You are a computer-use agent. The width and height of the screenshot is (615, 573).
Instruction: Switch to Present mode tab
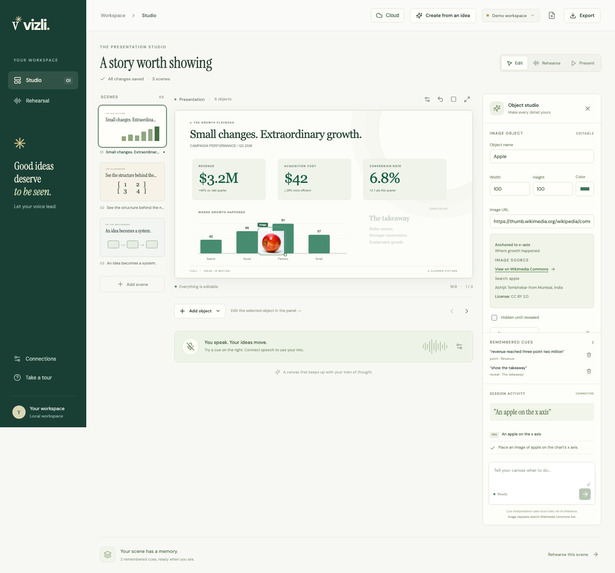click(582, 63)
